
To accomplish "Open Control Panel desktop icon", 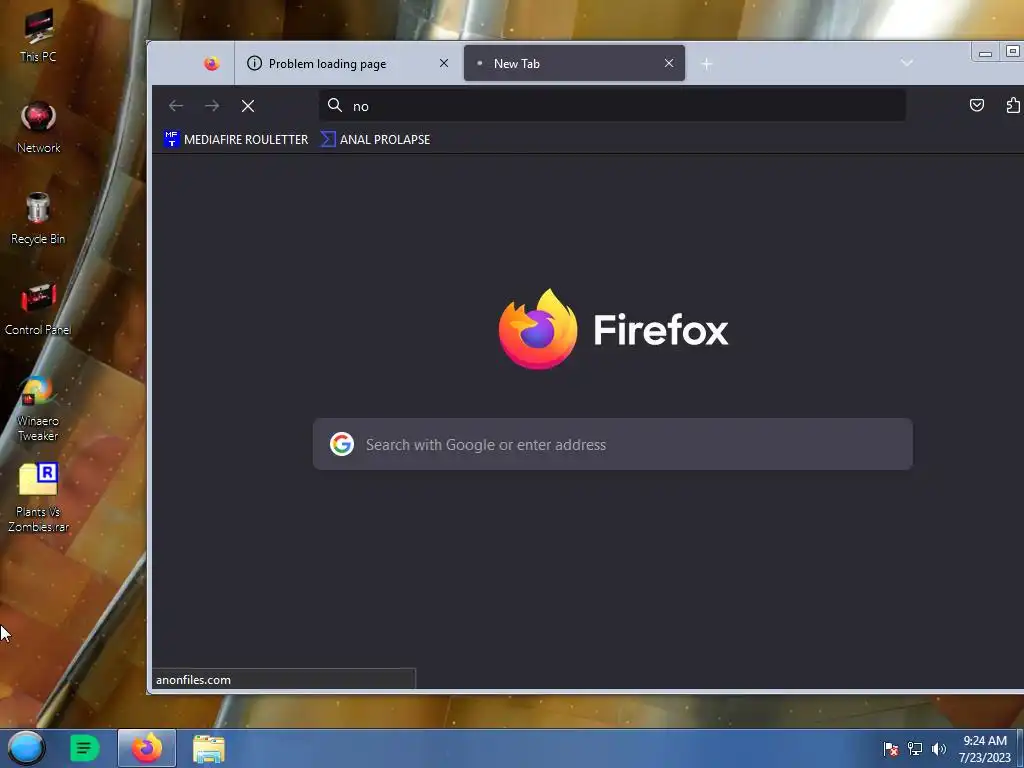I will coord(38,310).
